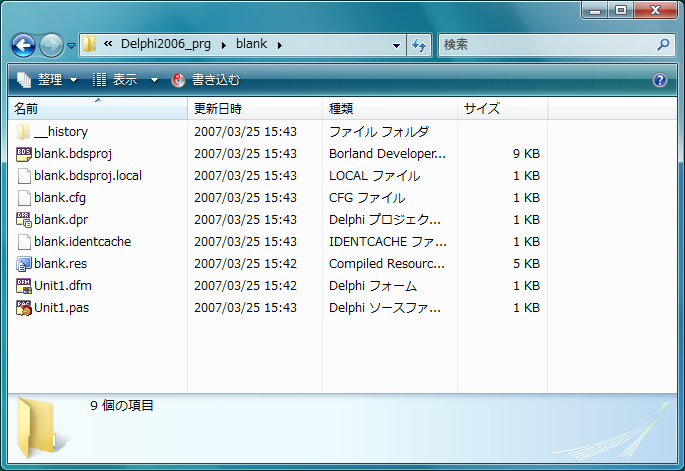Click the 9 個の項目 item count text
This screenshot has height=471, width=685.
(x=122, y=405)
